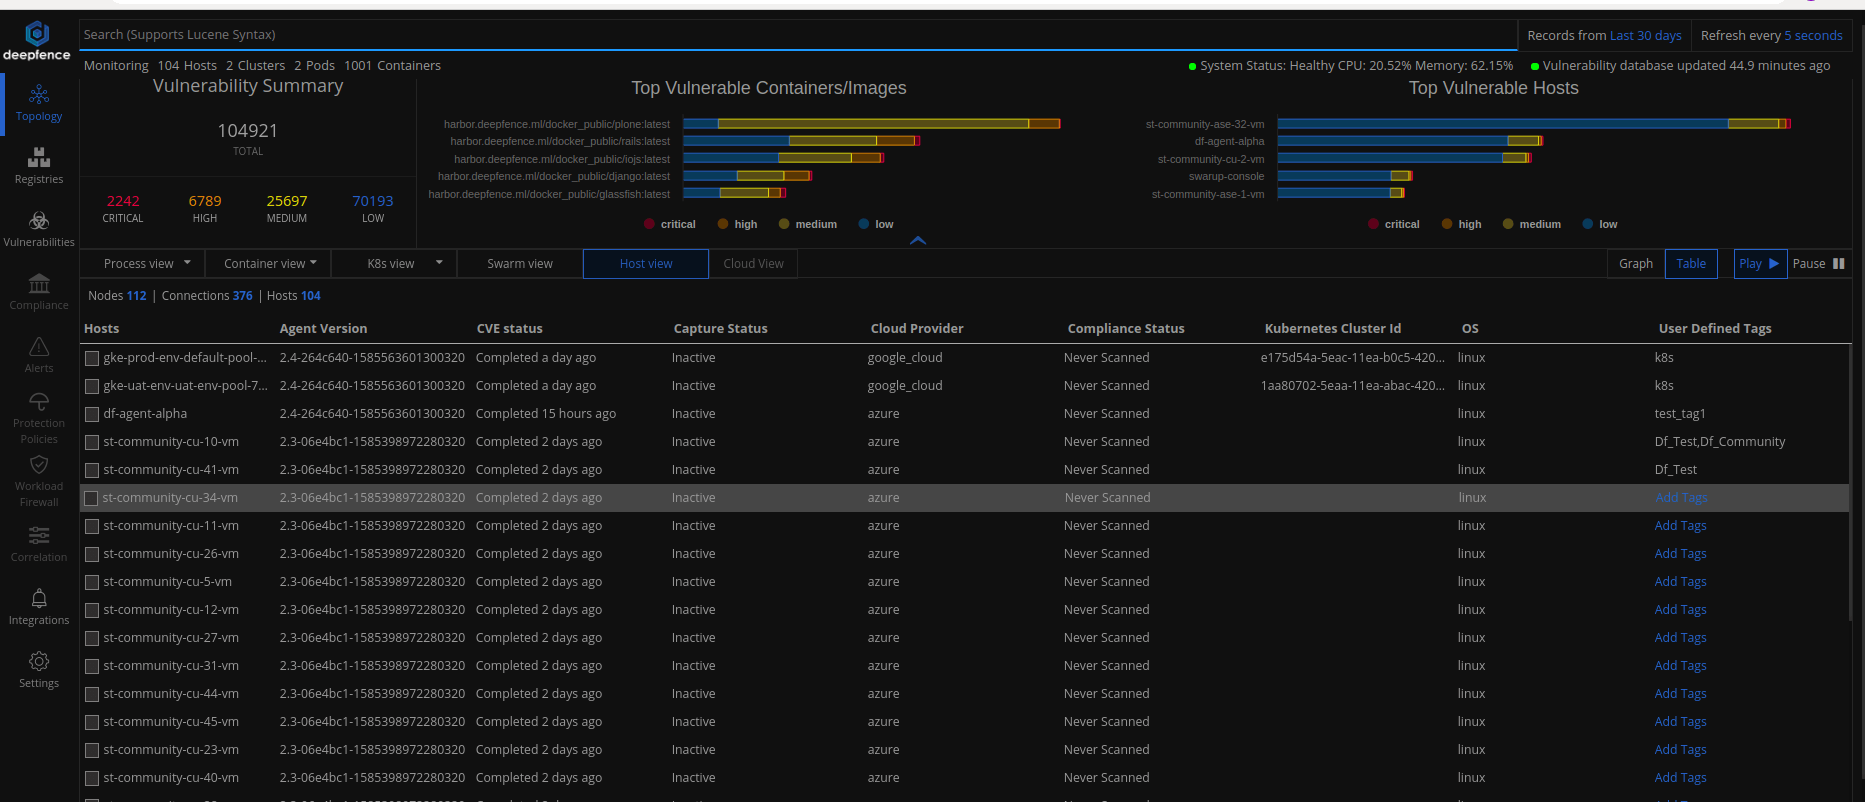Select st-community-cu-10-vm checkbox
1865x802 pixels.
pyautogui.click(x=92, y=442)
